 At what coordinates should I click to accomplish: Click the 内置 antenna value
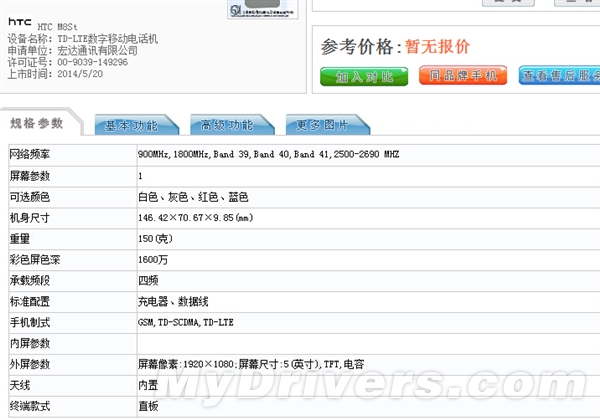point(148,385)
